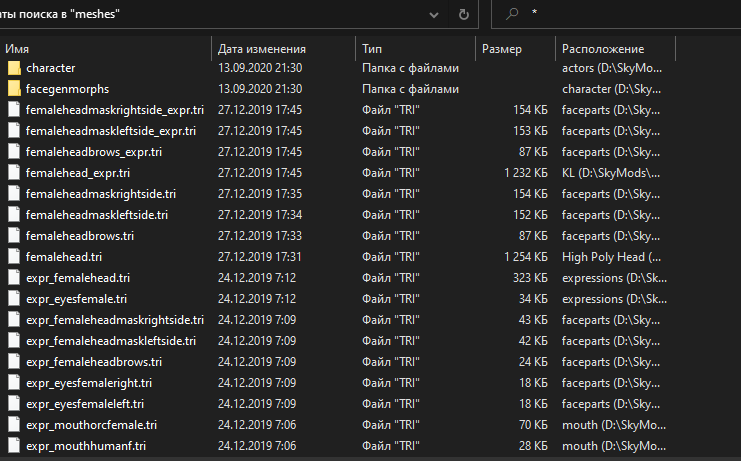Expand the address bar history dropdown

coord(434,15)
